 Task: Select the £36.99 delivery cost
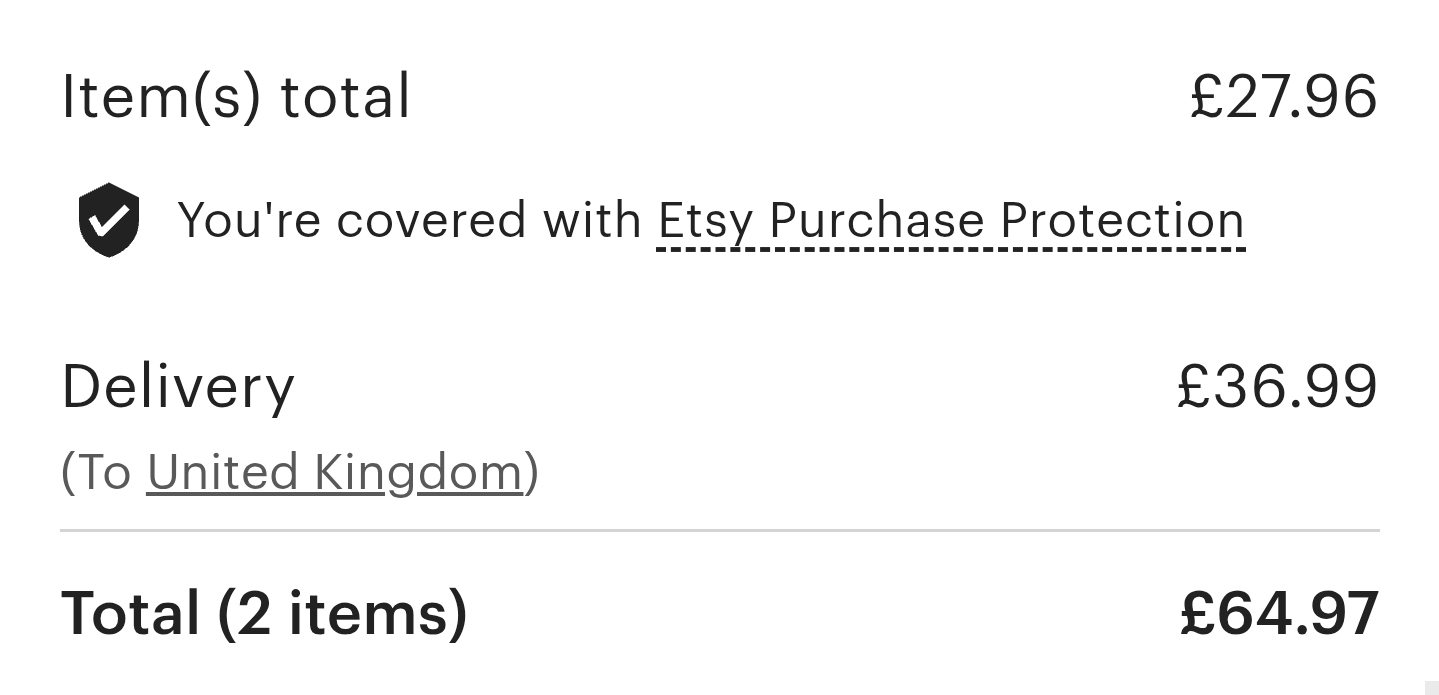coord(1277,387)
